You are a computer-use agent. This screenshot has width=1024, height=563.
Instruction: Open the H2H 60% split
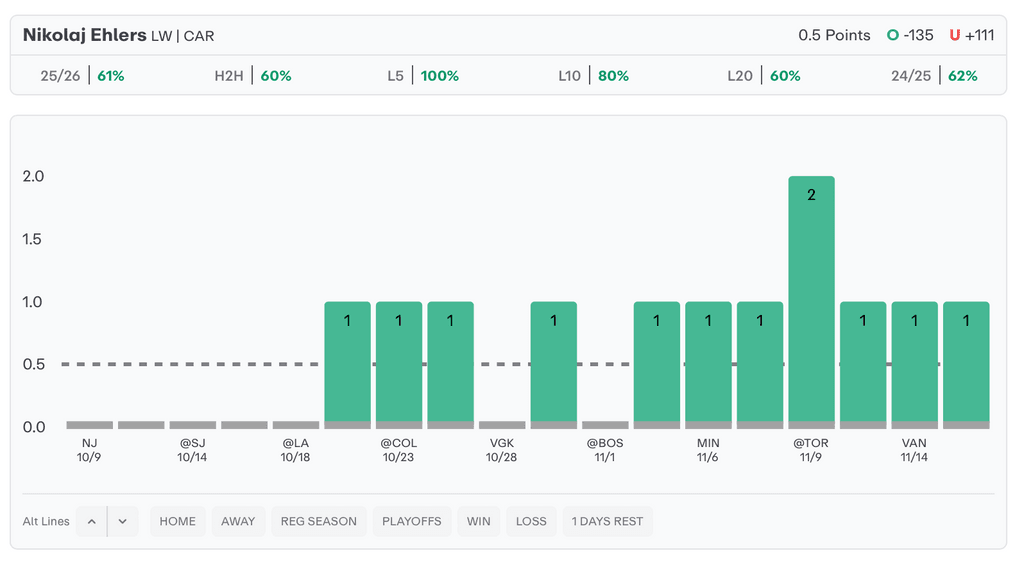coord(253,75)
